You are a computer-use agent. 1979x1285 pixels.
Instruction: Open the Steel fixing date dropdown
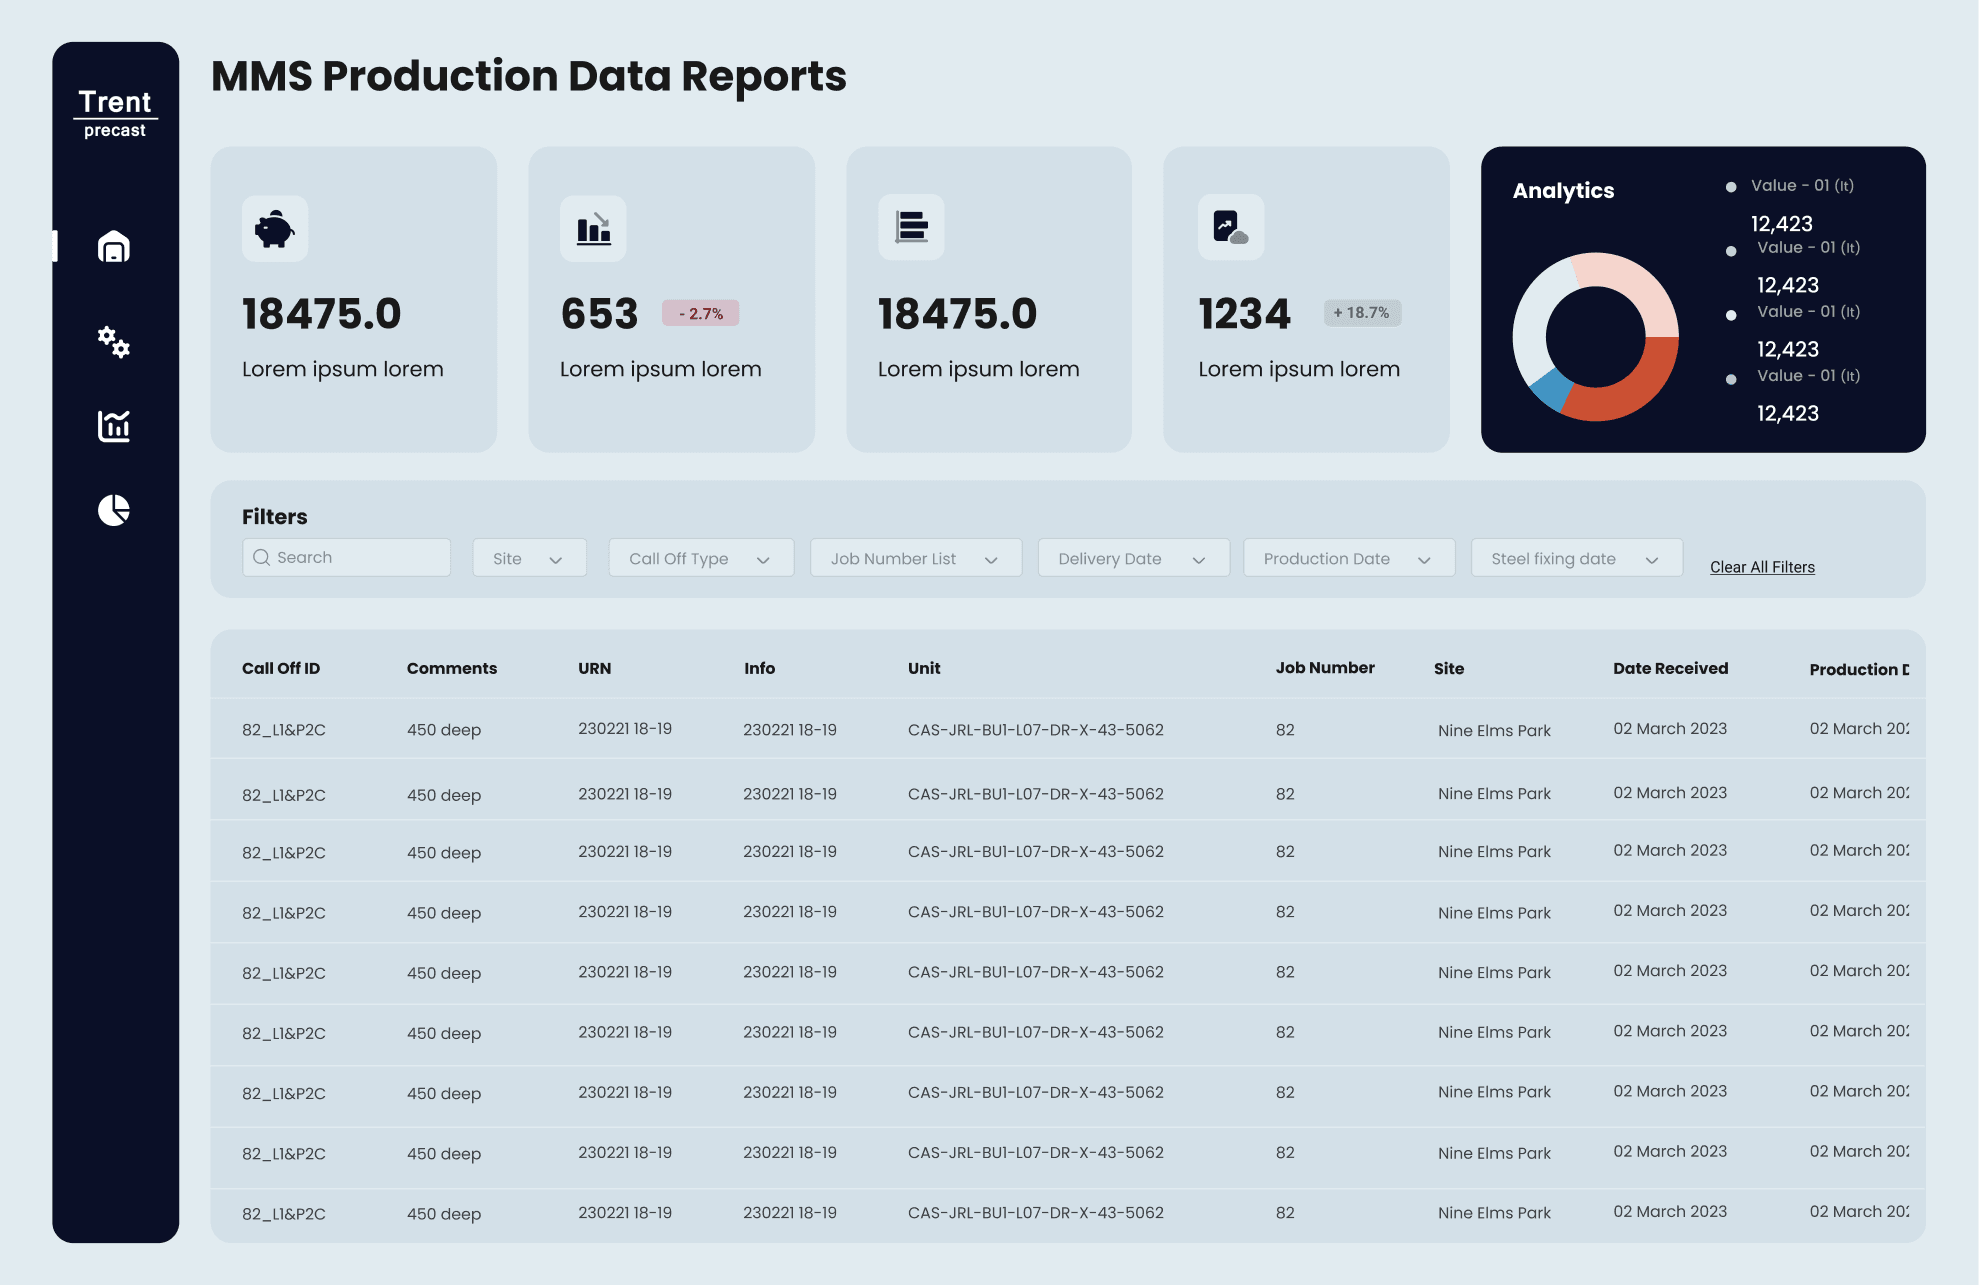tap(1576, 558)
